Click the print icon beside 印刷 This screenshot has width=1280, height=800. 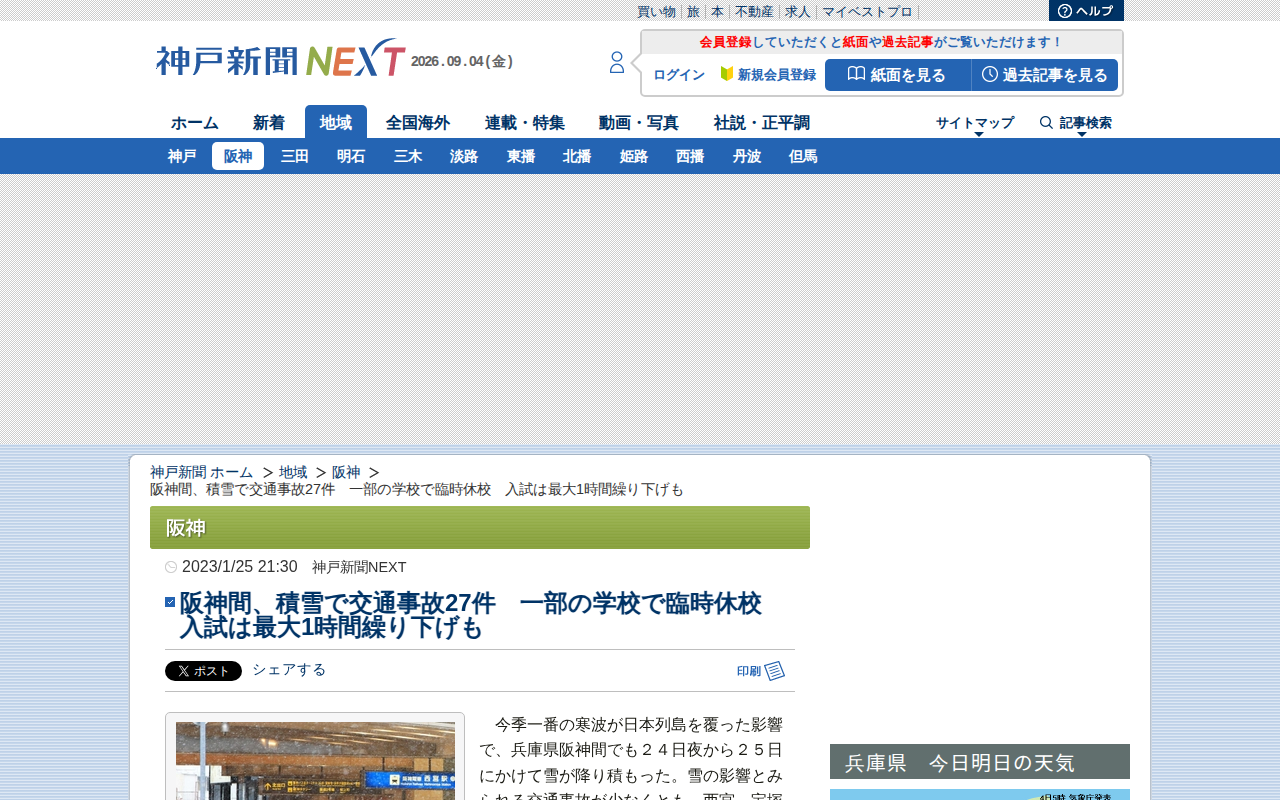pos(775,671)
